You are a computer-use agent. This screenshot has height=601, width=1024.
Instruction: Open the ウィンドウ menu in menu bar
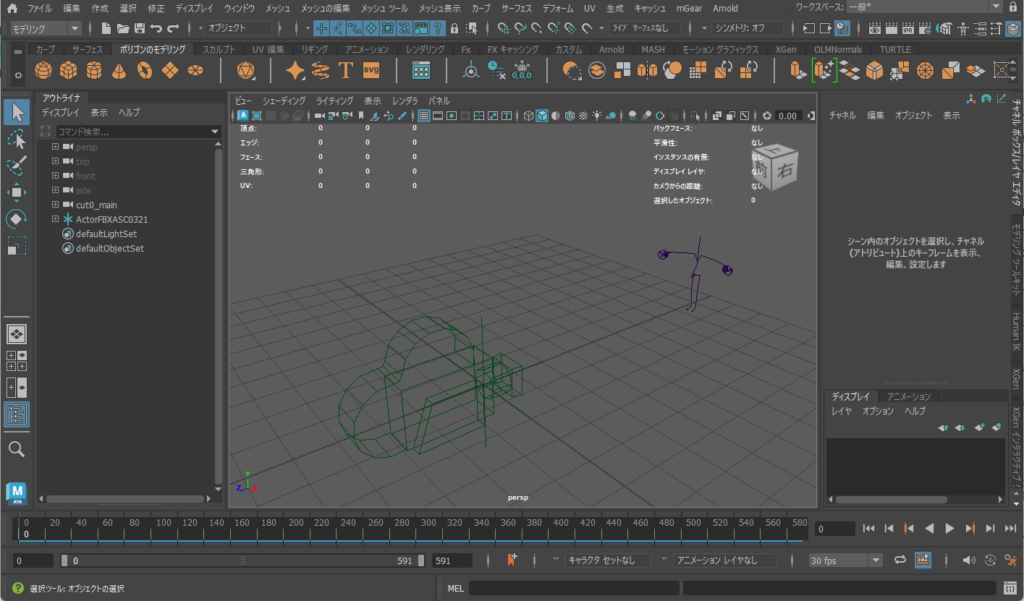(x=239, y=8)
